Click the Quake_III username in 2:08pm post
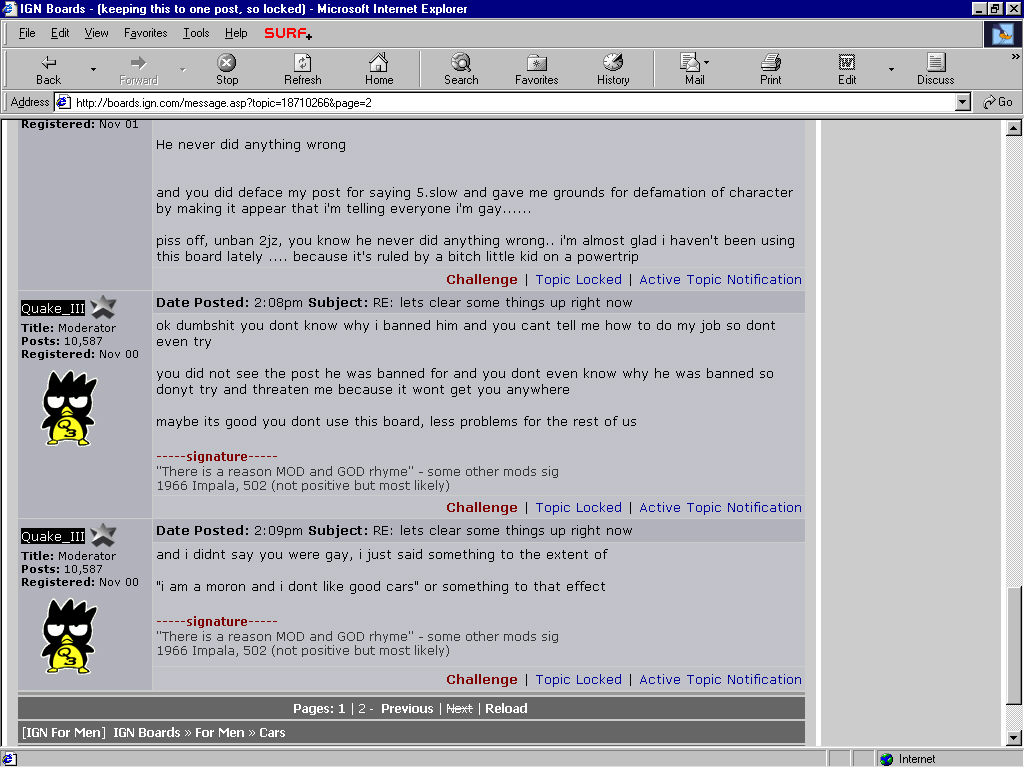The height and width of the screenshot is (768, 1024). point(53,308)
